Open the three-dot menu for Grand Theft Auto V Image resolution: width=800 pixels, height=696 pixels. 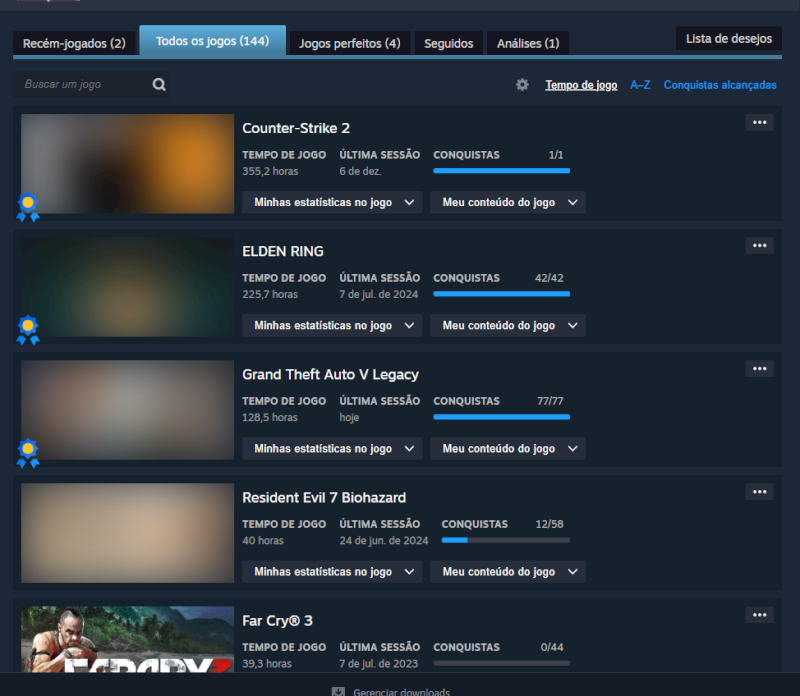tap(759, 369)
